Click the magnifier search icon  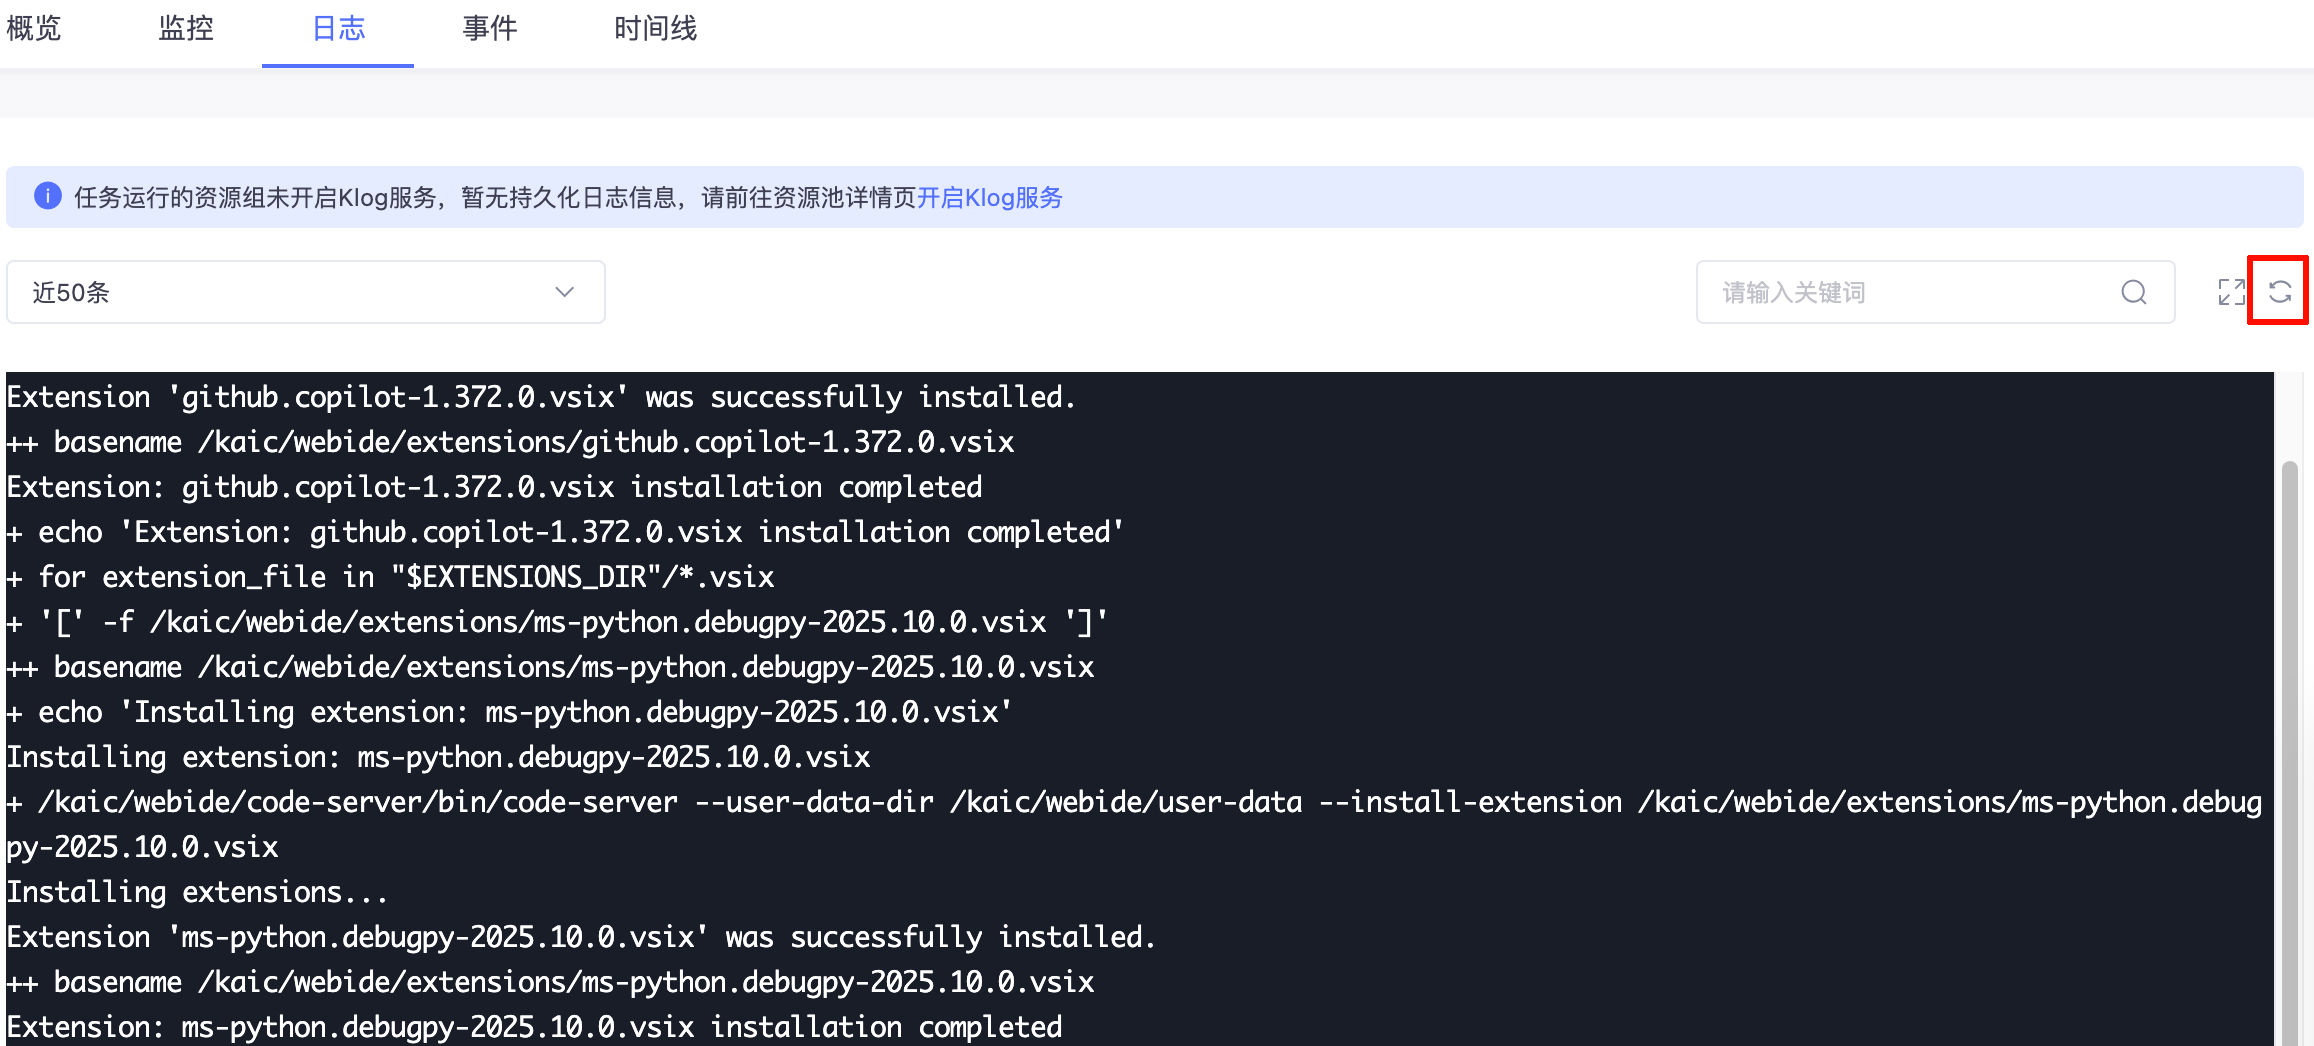(2134, 292)
